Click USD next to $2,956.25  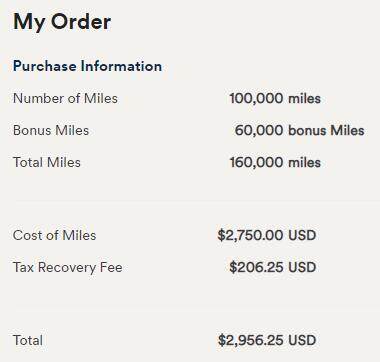[x=302, y=340]
